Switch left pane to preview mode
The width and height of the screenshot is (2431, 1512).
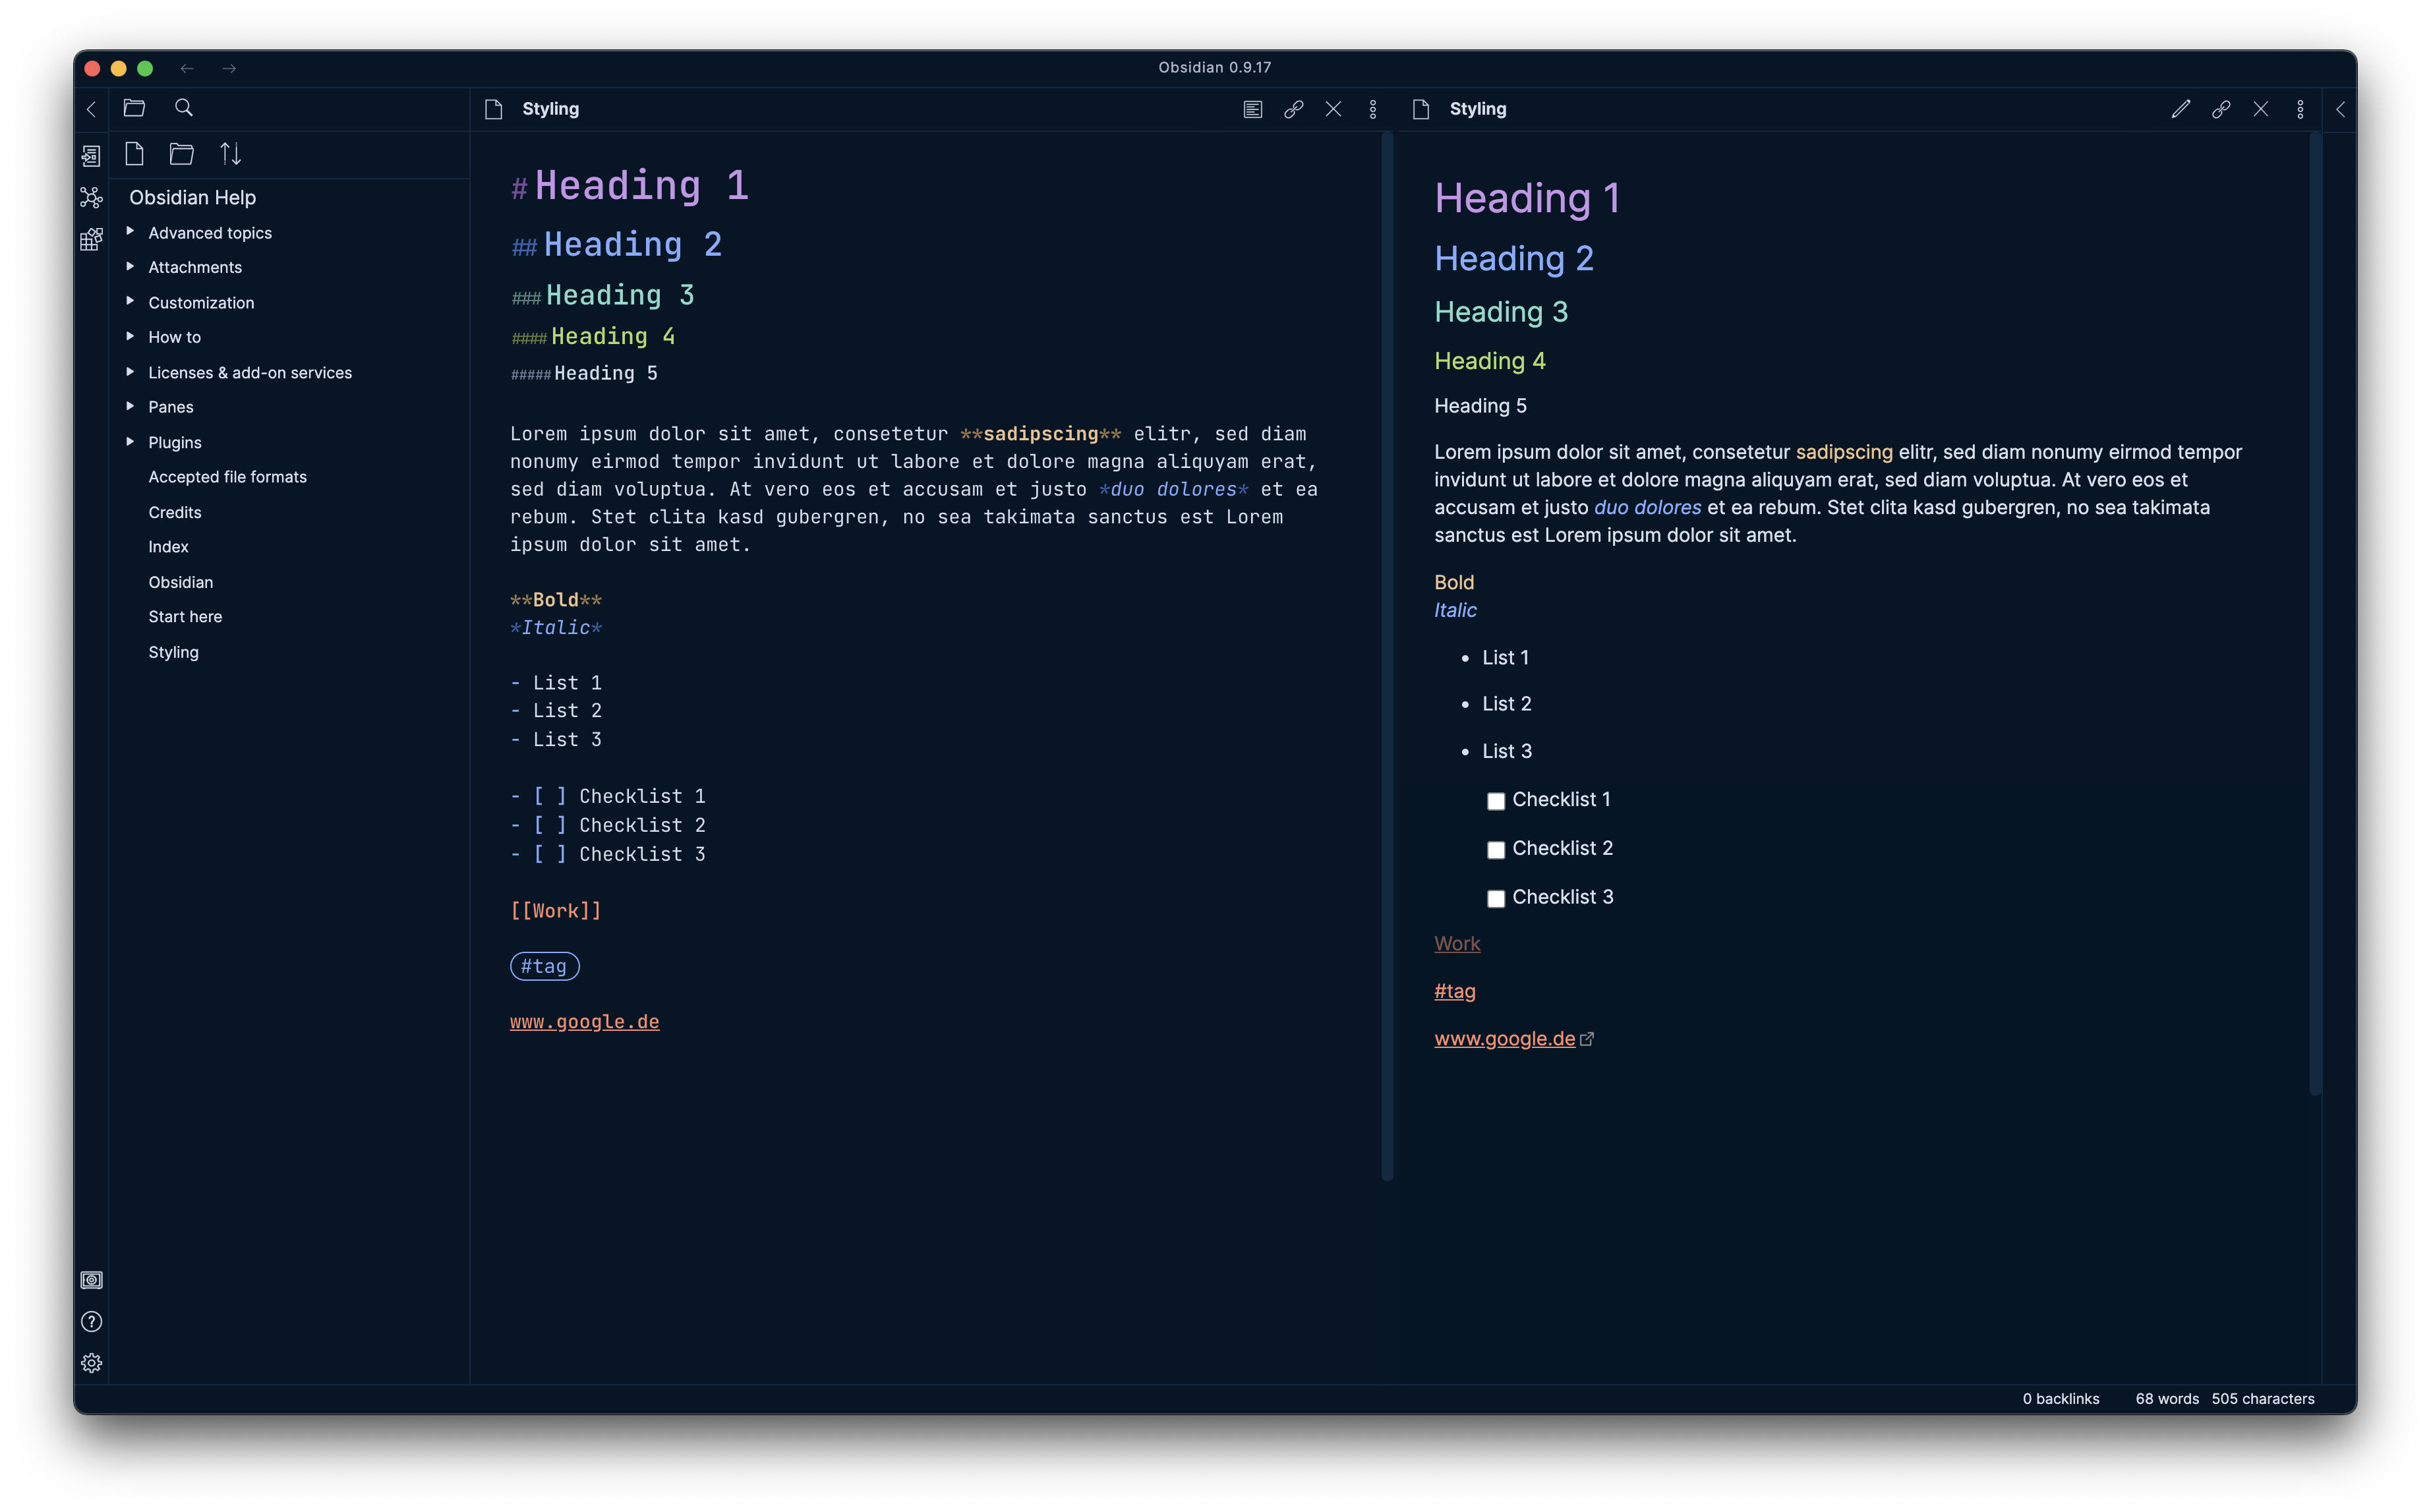(x=1252, y=109)
